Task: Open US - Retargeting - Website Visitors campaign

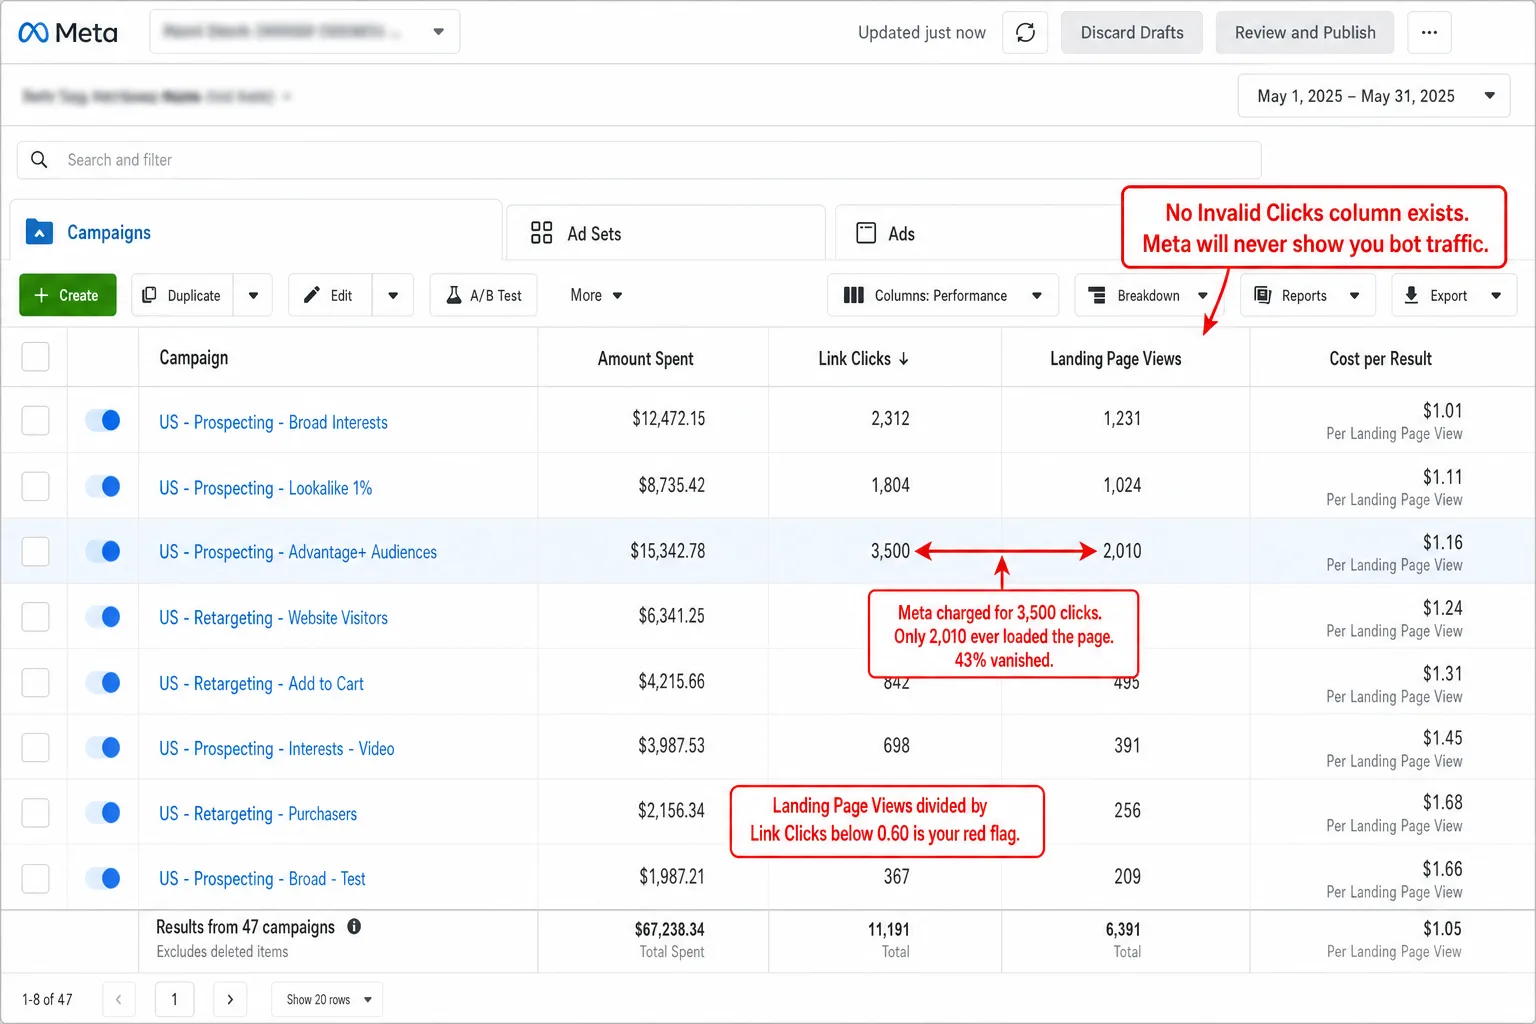Action: coord(273,618)
